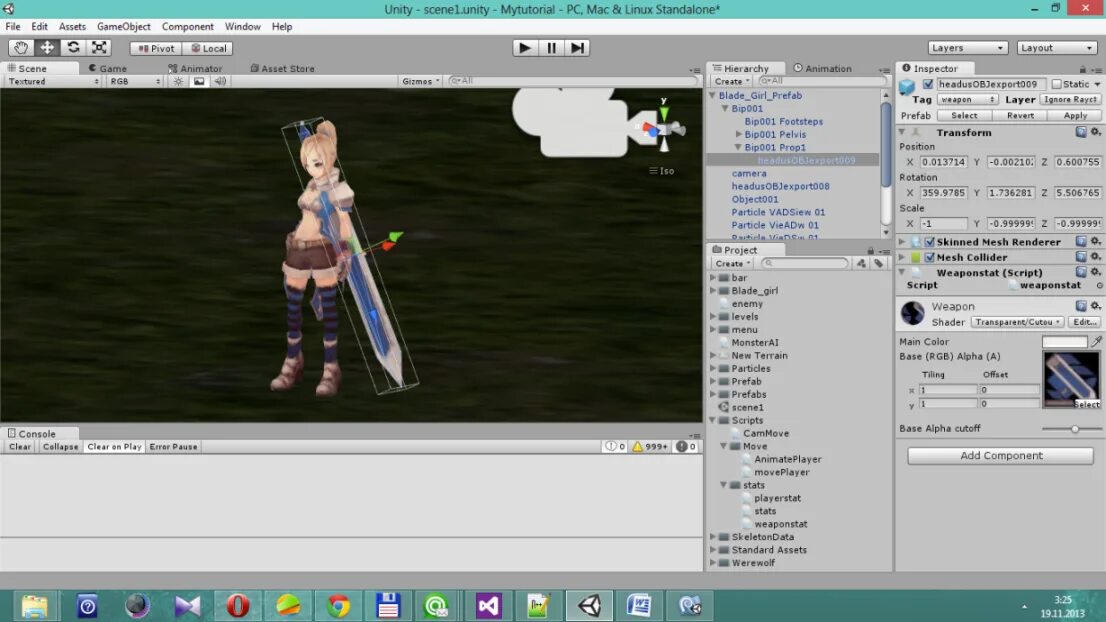Open Skinned Mesh Renderer gear menu

pos(1095,241)
